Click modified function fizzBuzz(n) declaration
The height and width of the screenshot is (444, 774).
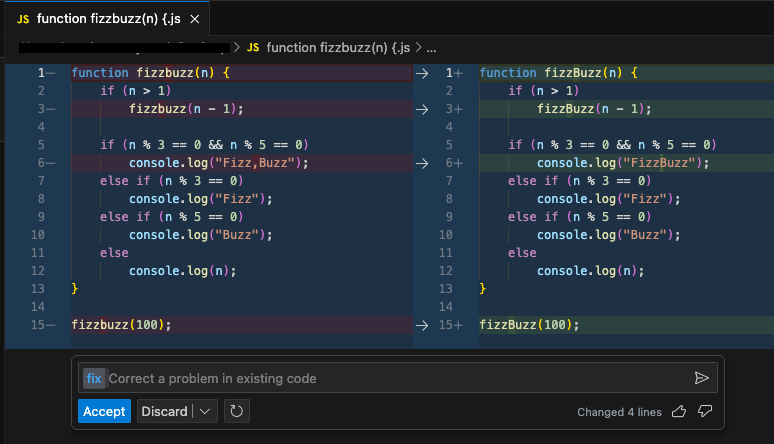(x=558, y=73)
